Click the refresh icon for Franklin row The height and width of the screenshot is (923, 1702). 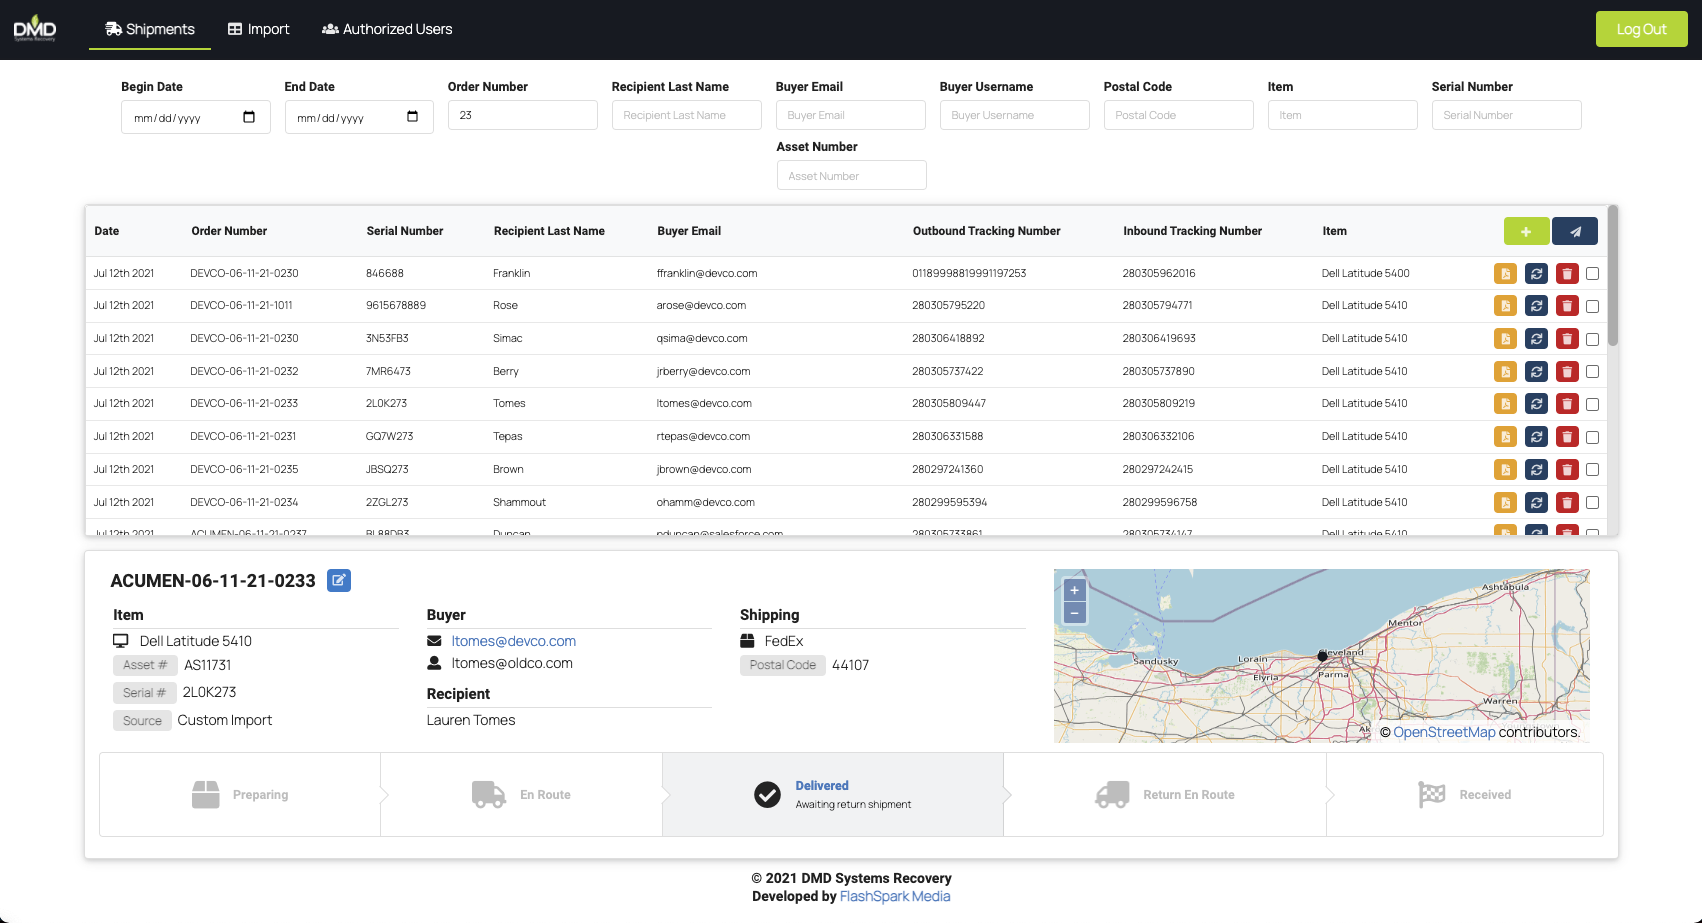pos(1536,273)
